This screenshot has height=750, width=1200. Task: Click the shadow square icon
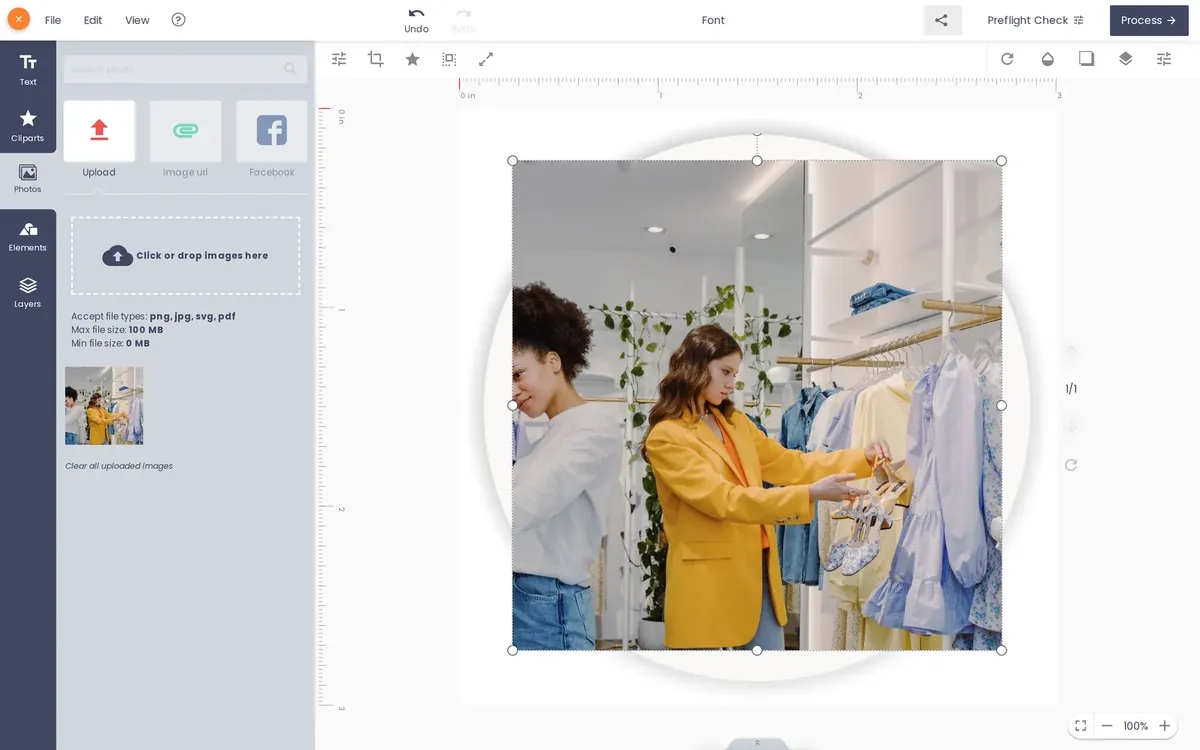pos(1086,59)
